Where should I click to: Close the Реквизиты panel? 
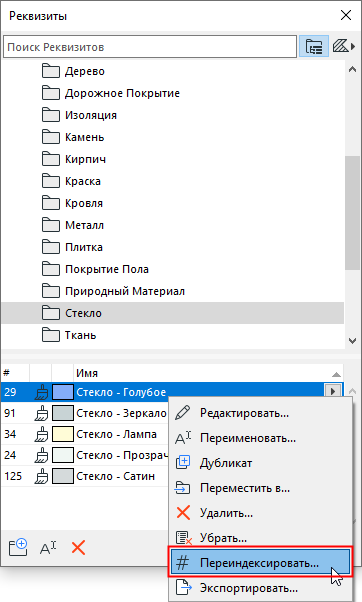346,15
